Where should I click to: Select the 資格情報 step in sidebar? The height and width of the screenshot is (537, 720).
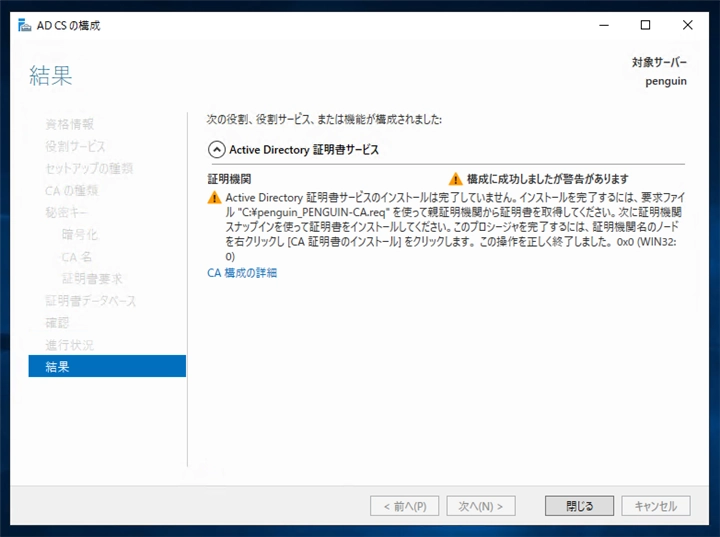coord(69,124)
